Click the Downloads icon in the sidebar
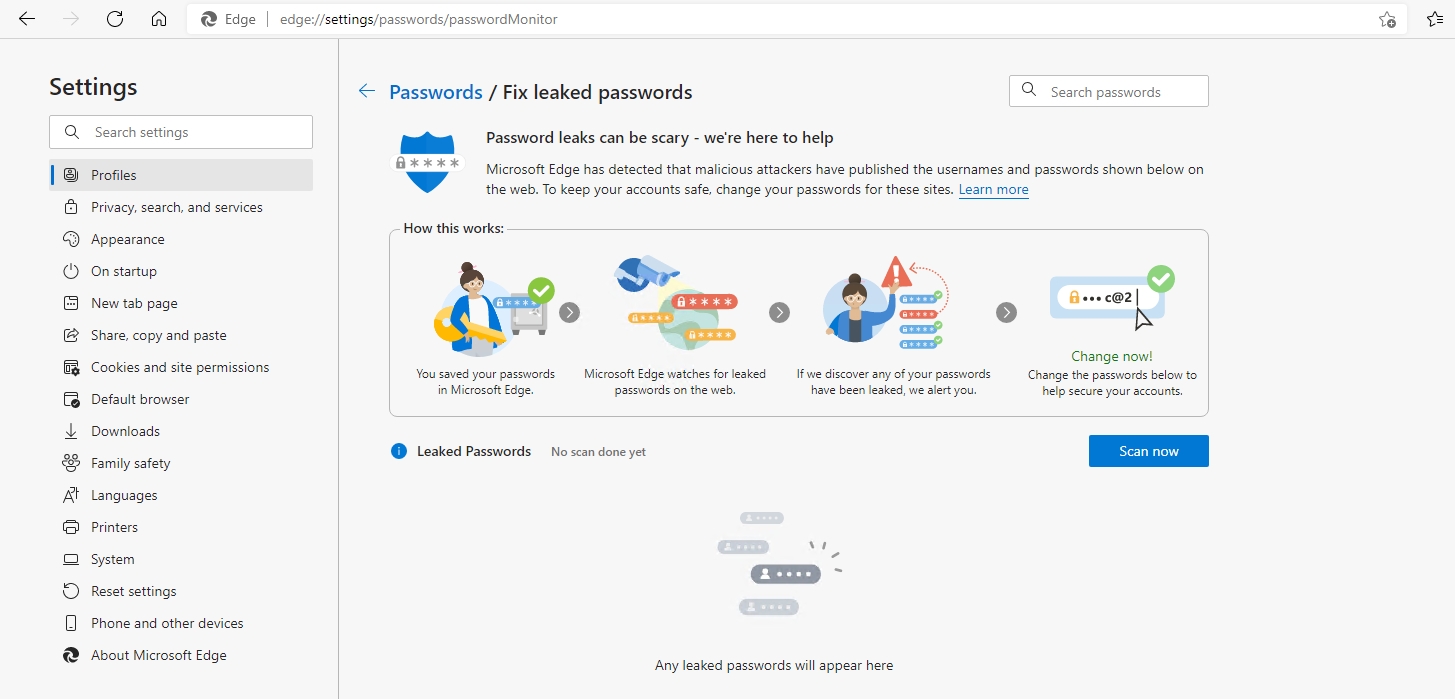 coord(70,431)
